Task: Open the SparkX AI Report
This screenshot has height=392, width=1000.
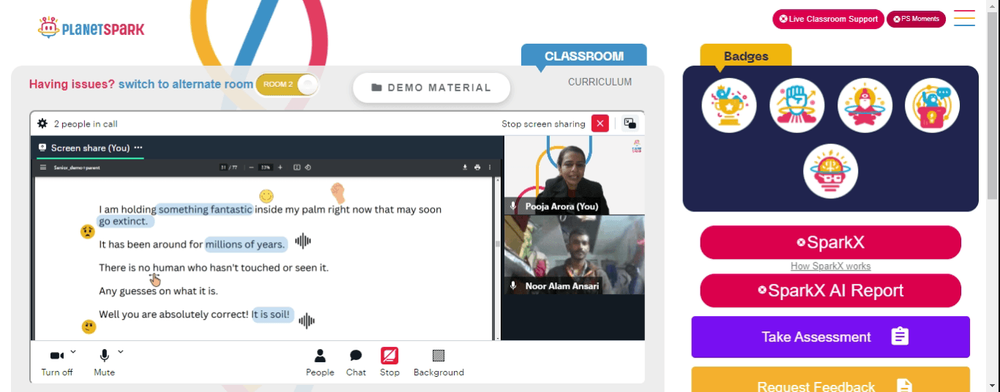Action: point(830,291)
